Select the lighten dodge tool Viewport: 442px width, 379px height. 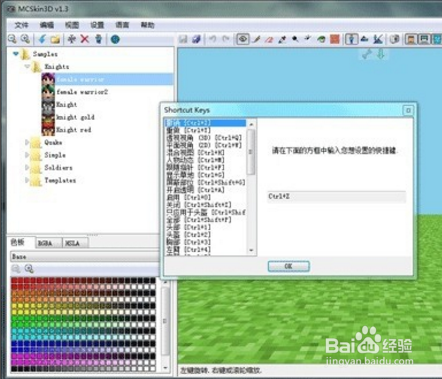[x=308, y=39]
